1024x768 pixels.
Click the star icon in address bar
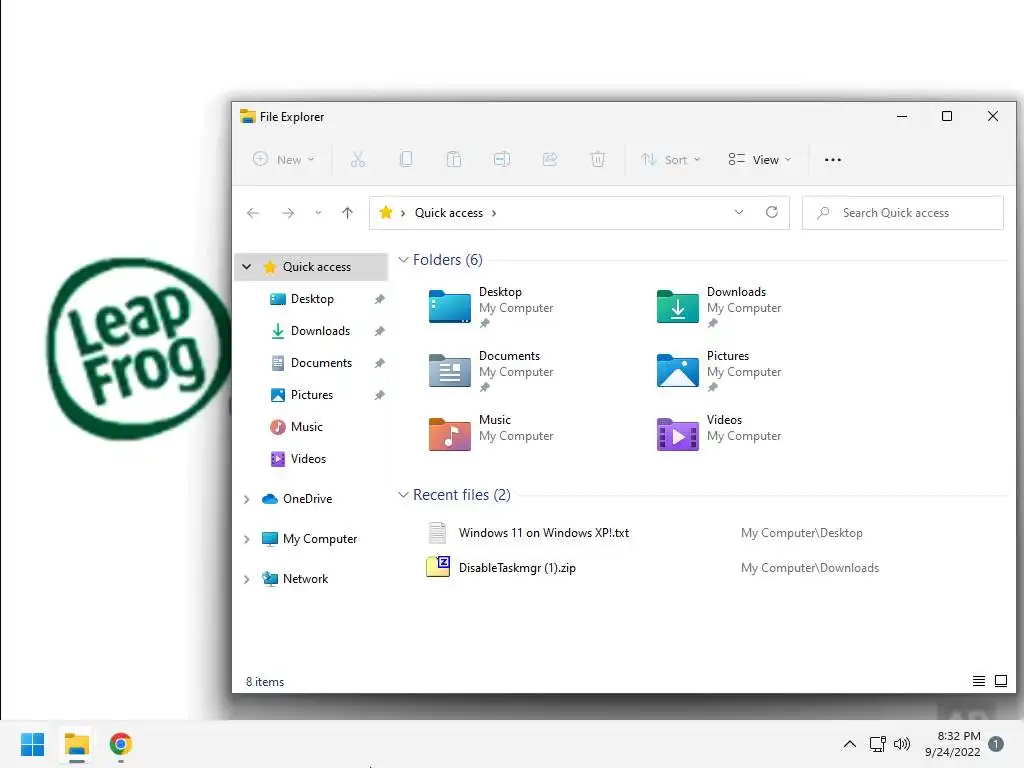pos(386,212)
